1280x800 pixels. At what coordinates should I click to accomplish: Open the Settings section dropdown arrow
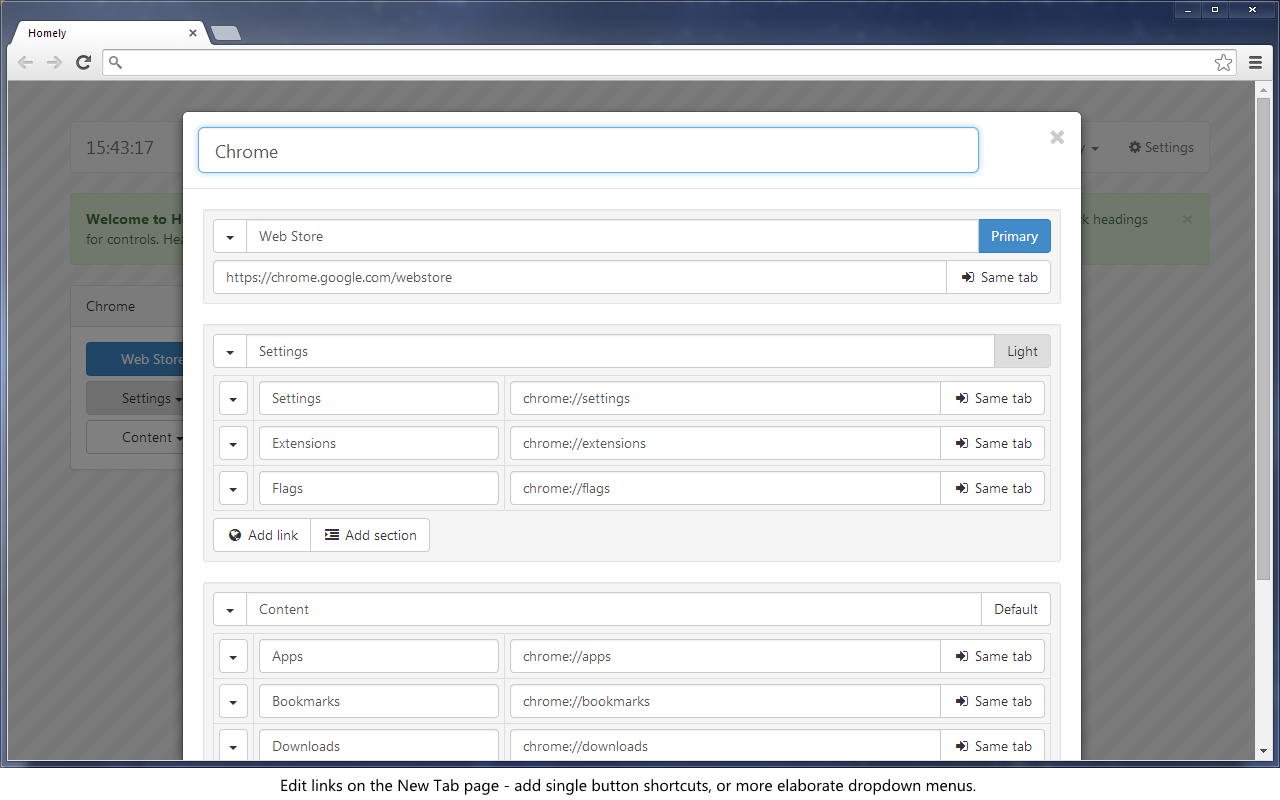(x=230, y=351)
